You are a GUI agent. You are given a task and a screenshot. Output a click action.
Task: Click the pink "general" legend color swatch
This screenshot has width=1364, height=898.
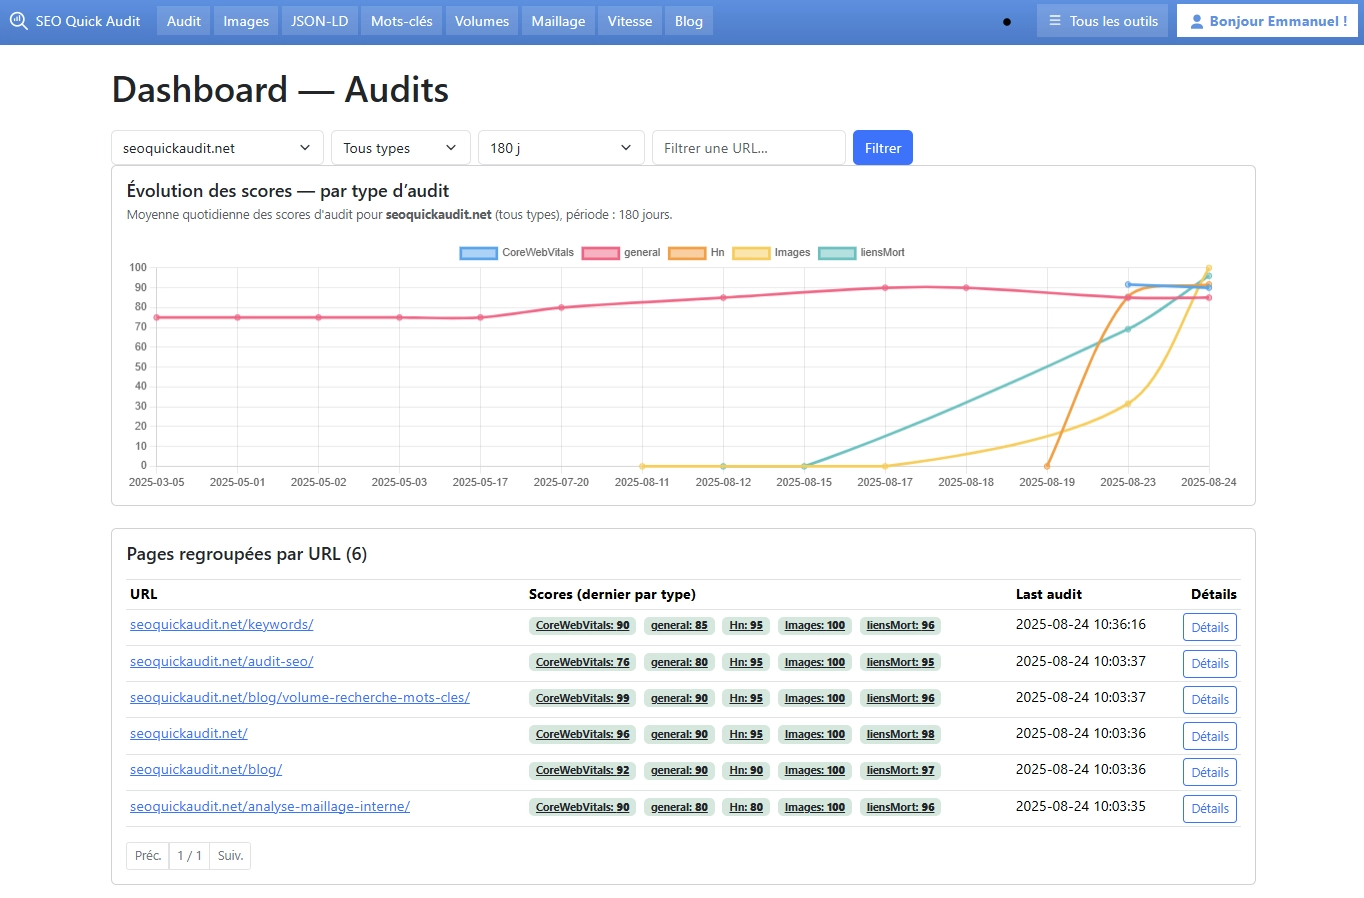coord(600,252)
